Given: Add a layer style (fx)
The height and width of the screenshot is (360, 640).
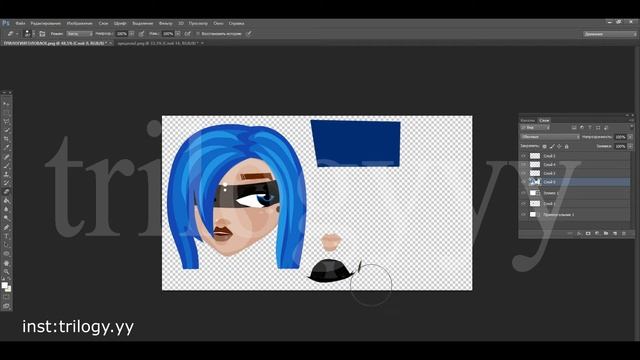Looking at the screenshot, I should (x=579, y=233).
